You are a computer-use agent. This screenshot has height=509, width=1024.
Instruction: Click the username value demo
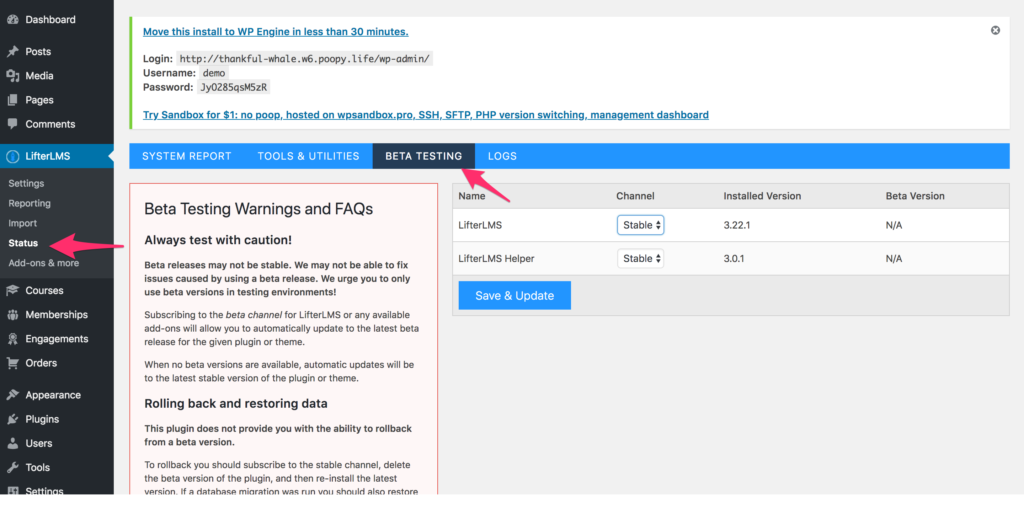tap(214, 73)
